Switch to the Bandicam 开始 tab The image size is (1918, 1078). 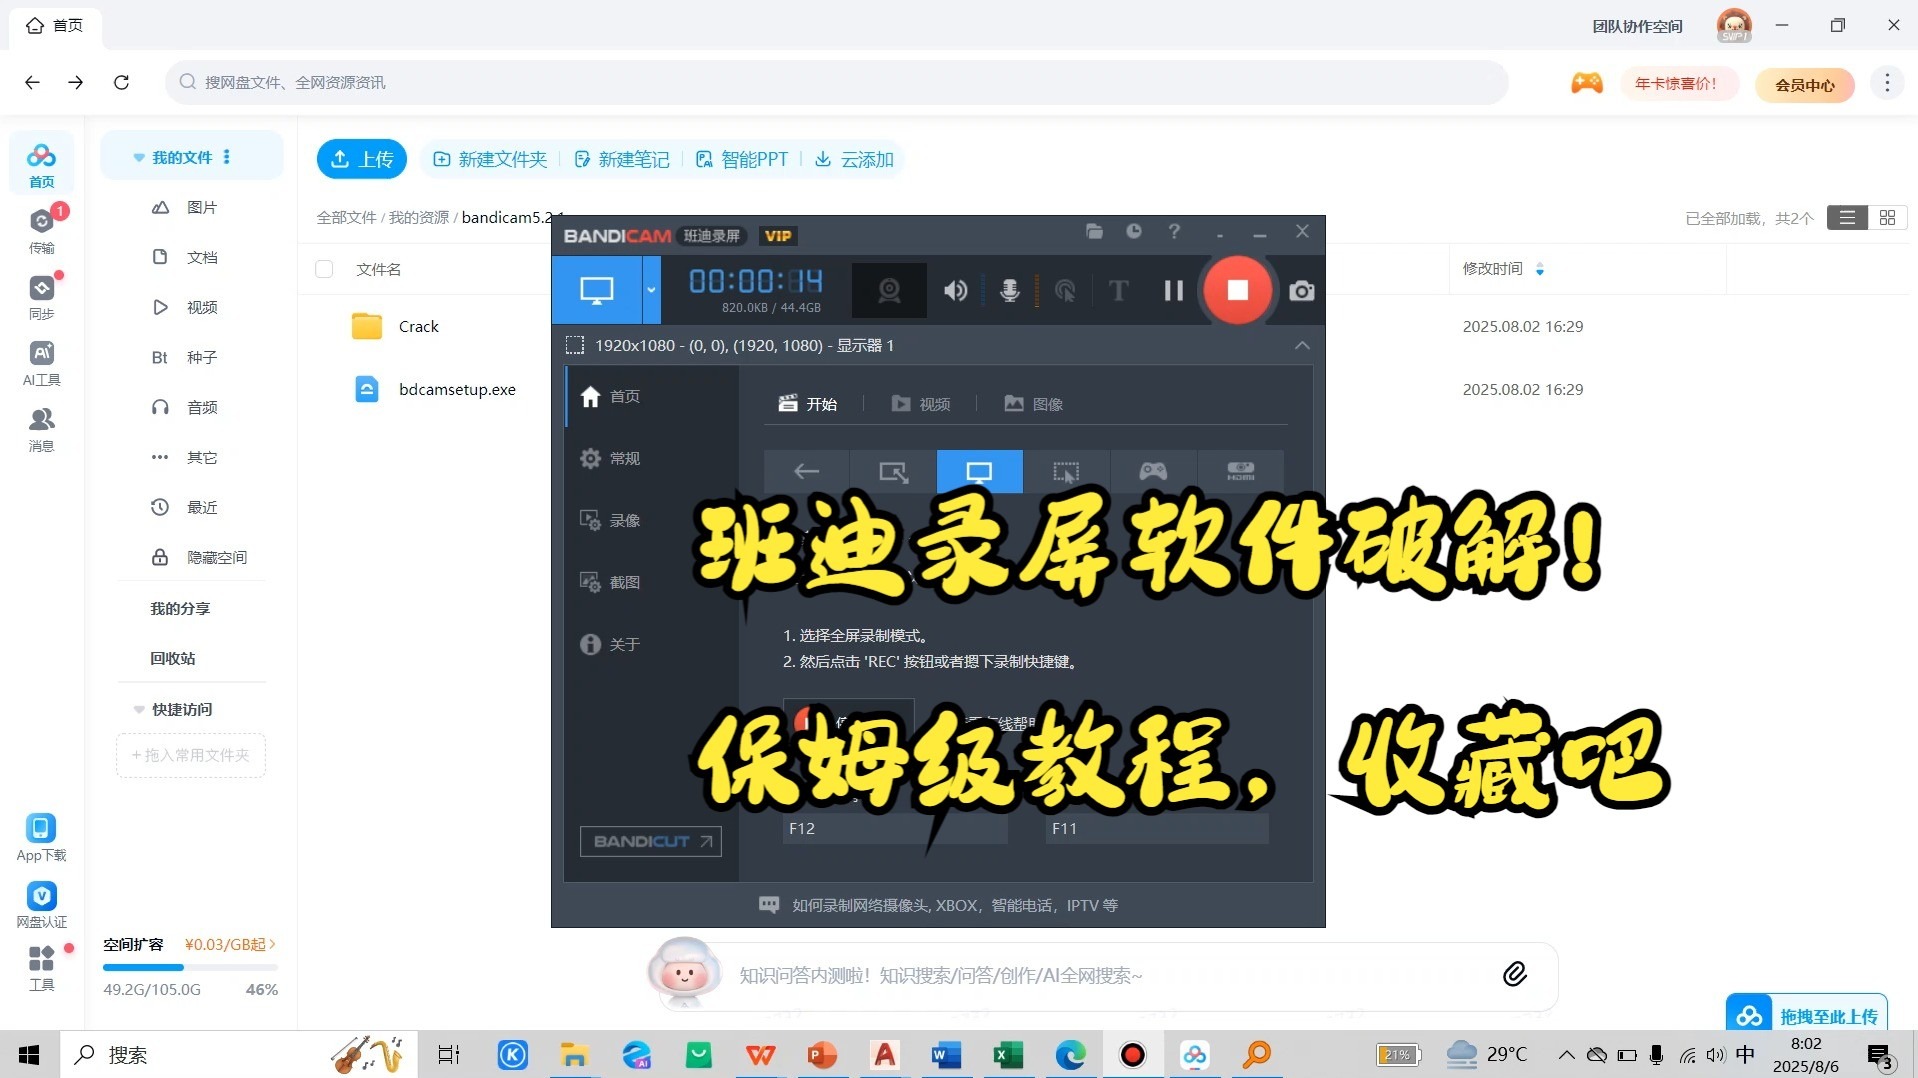pos(808,404)
